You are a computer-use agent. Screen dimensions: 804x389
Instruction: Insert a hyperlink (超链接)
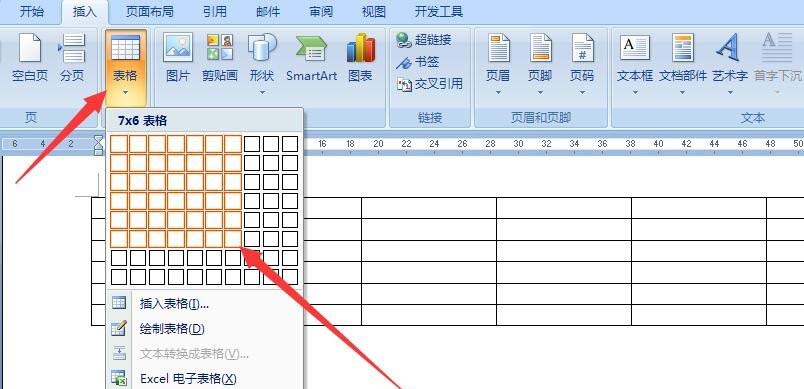(425, 40)
